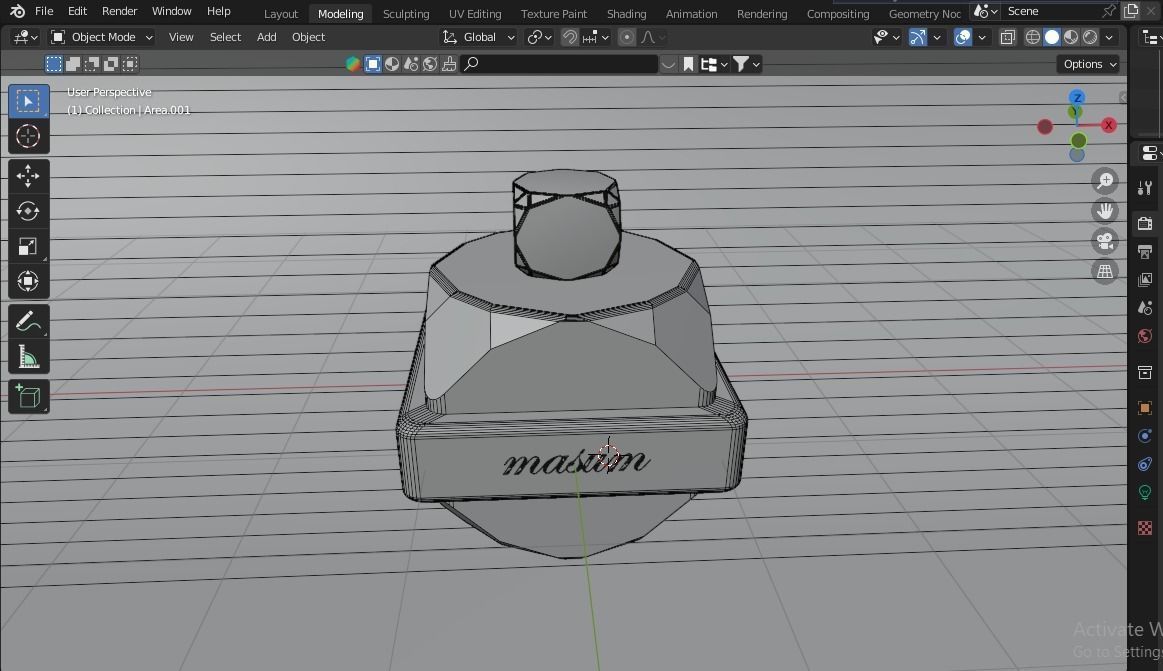Open the Object Data green light tab

1144,492
